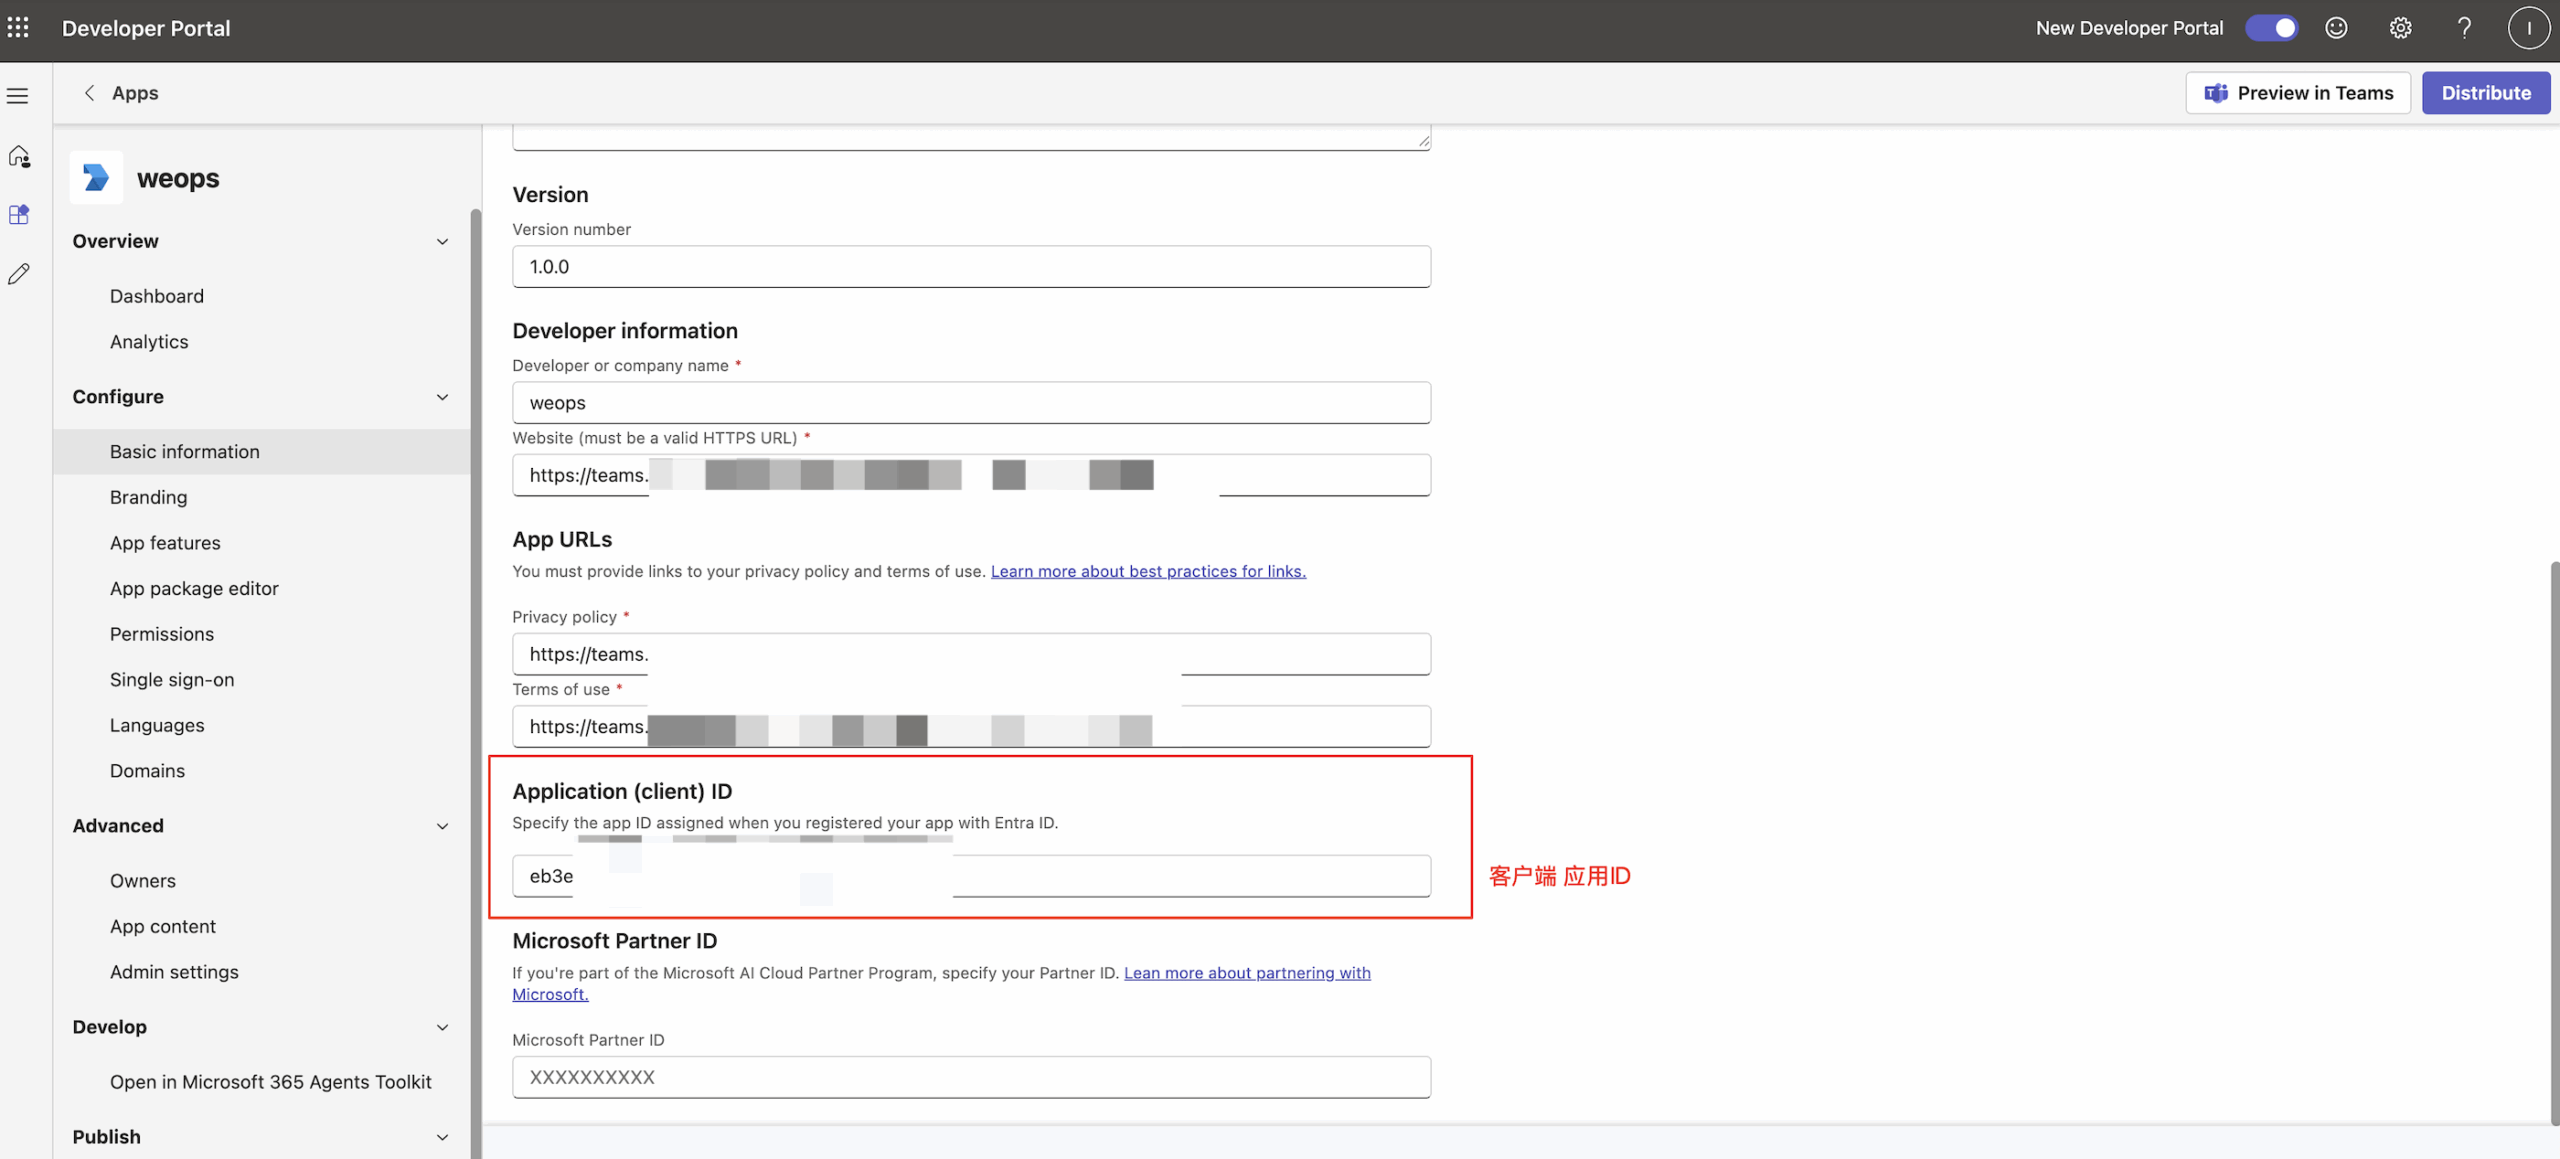Click the main page vertical scrollbar

[2554, 843]
